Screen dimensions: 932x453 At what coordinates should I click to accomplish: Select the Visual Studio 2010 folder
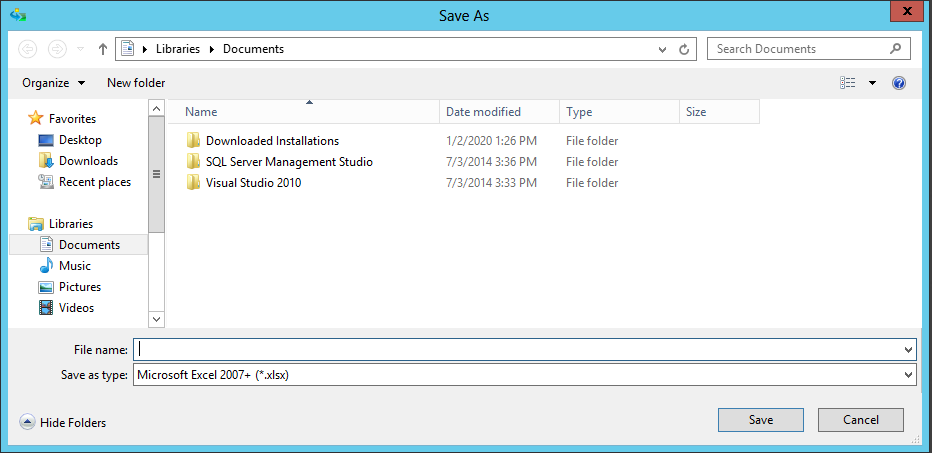(x=253, y=183)
